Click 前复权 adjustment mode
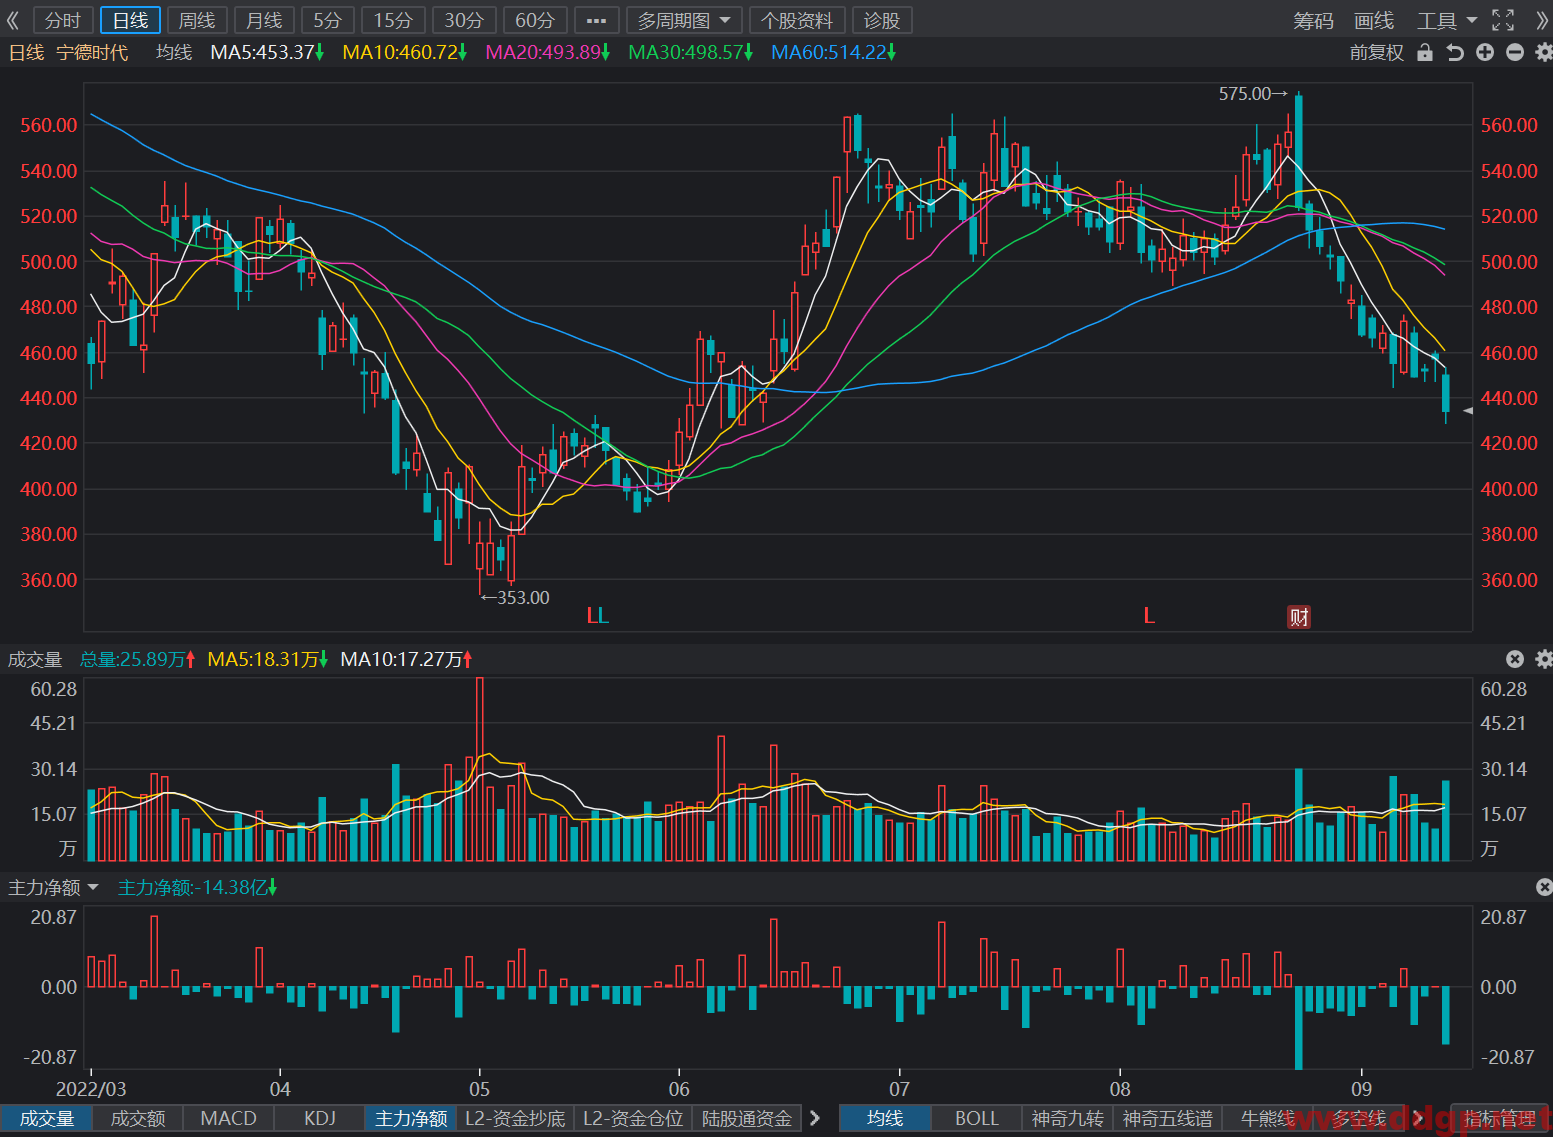1553x1137 pixels. (x=1377, y=52)
